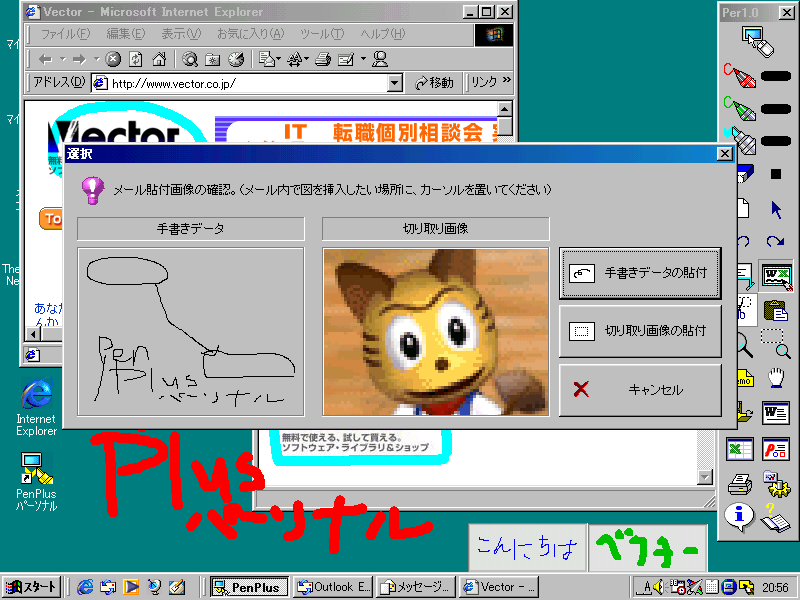This screenshot has width=800, height=600.
Task: Click the Excel icon in PenPlus palette
Action: point(740,449)
